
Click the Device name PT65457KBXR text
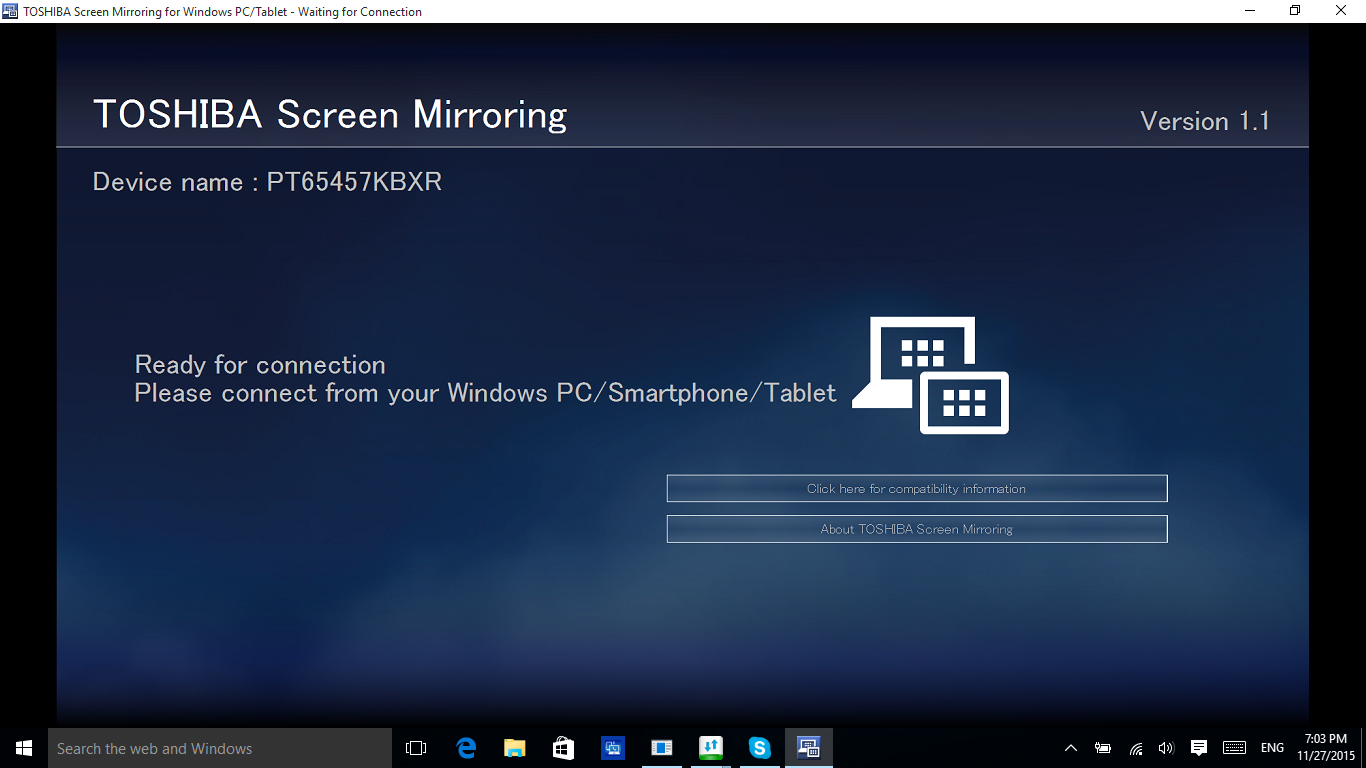click(x=267, y=182)
